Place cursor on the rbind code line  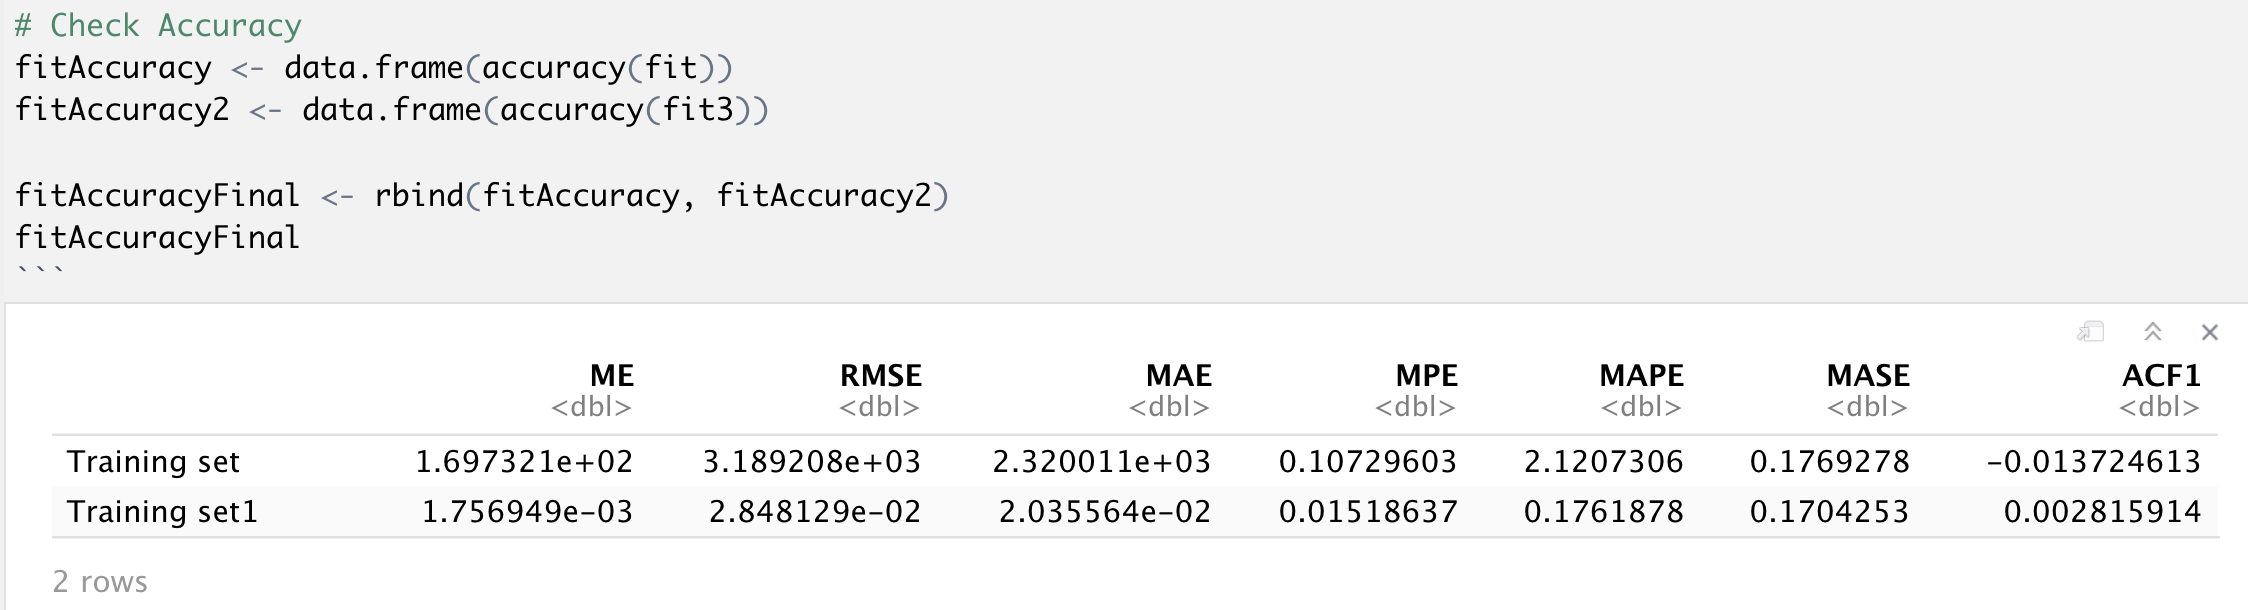pos(480,195)
